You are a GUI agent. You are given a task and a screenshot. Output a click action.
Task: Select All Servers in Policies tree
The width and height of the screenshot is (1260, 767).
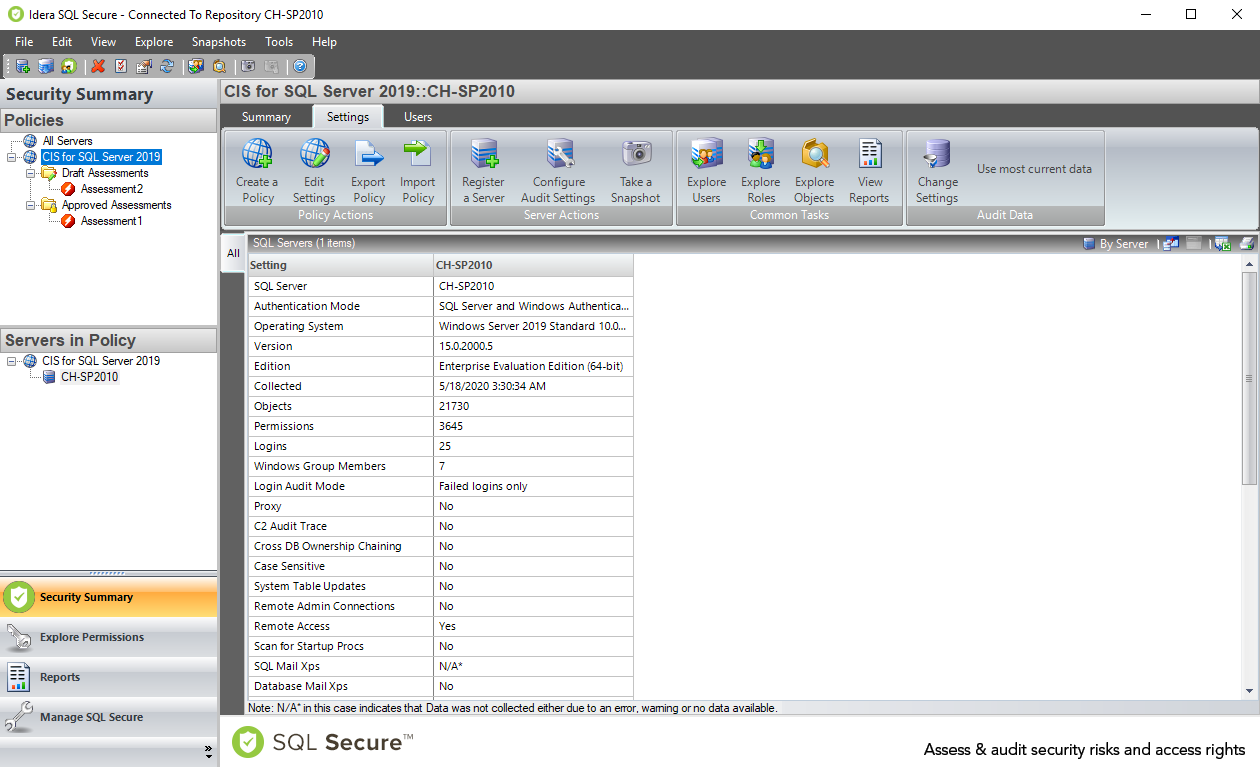pyautogui.click(x=67, y=141)
